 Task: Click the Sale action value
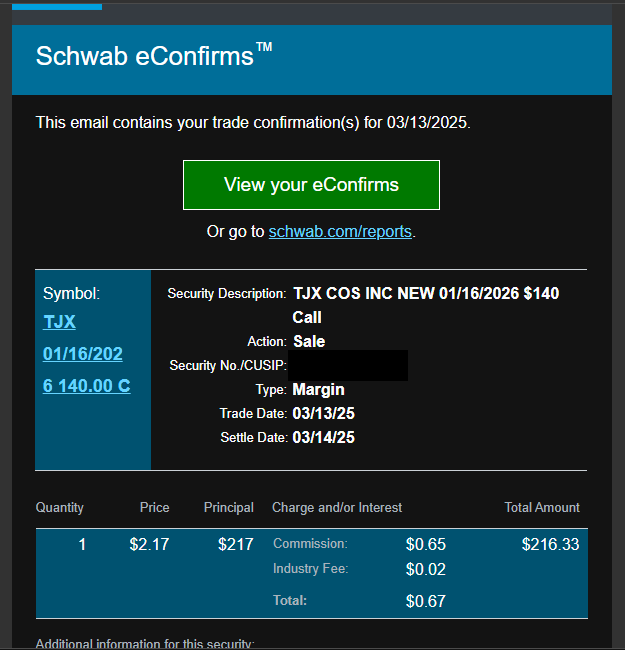click(309, 342)
